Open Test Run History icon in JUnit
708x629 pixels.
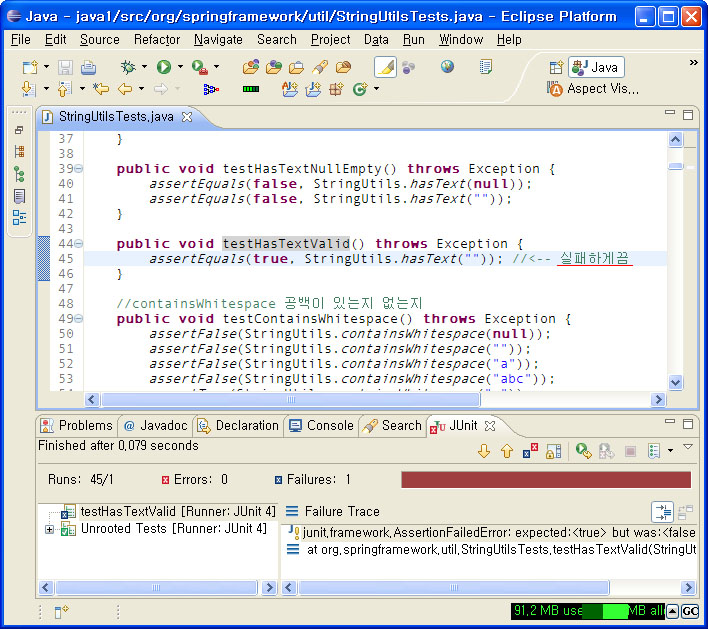click(x=654, y=451)
